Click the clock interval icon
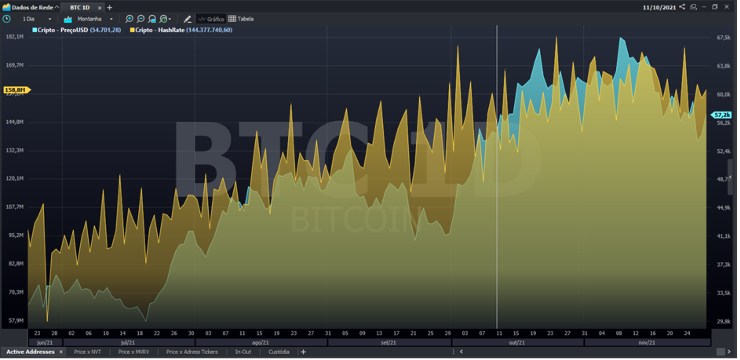740x360 pixels. (x=7, y=19)
